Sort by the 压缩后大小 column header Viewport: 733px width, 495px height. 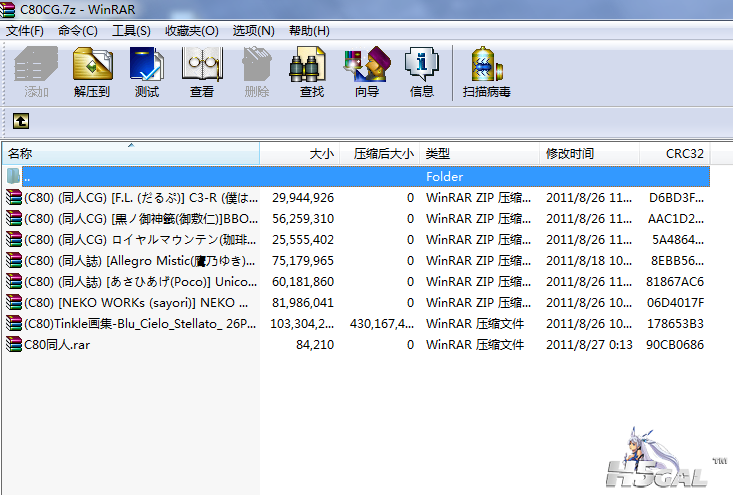click(x=380, y=153)
